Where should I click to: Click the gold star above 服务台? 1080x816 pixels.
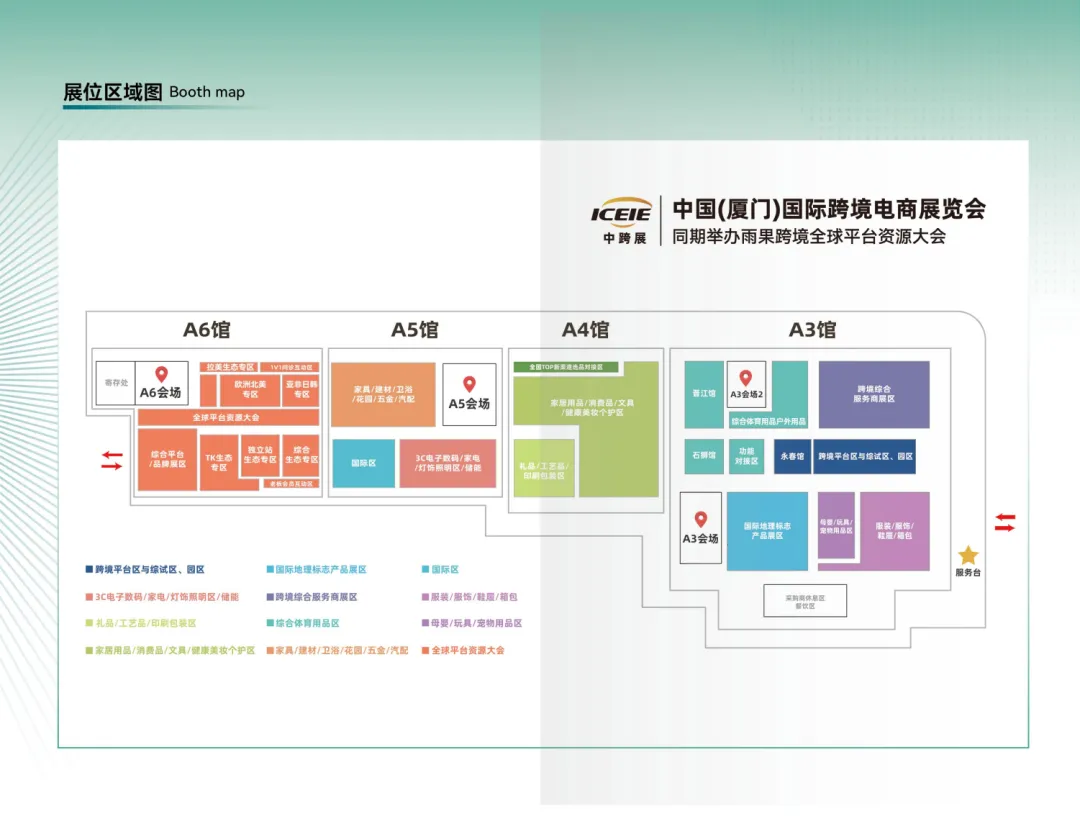pyautogui.click(x=968, y=555)
